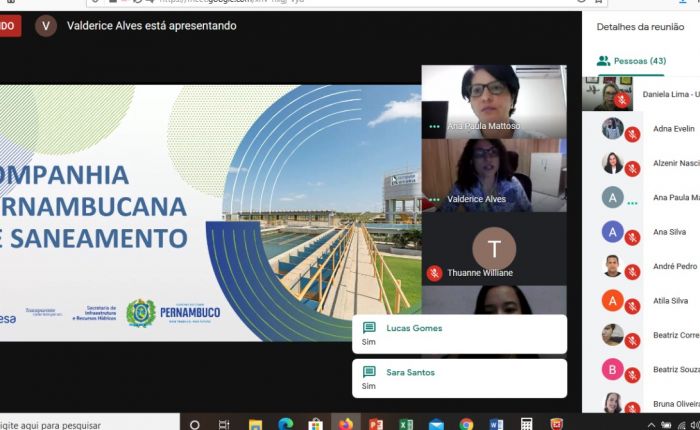Viewport: 700px width, 430px height.
Task: Click Ana Paula's speaking dots indicator in list
Action: coord(632,203)
